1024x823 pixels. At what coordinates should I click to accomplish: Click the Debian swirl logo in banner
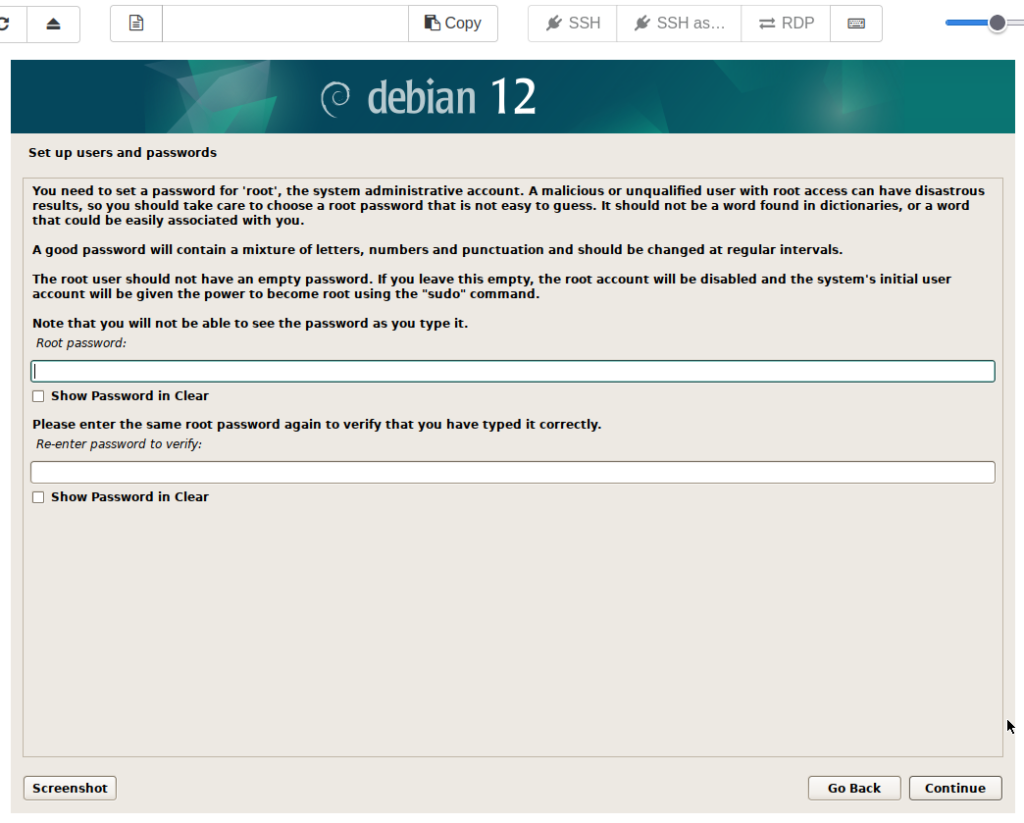pyautogui.click(x=335, y=98)
